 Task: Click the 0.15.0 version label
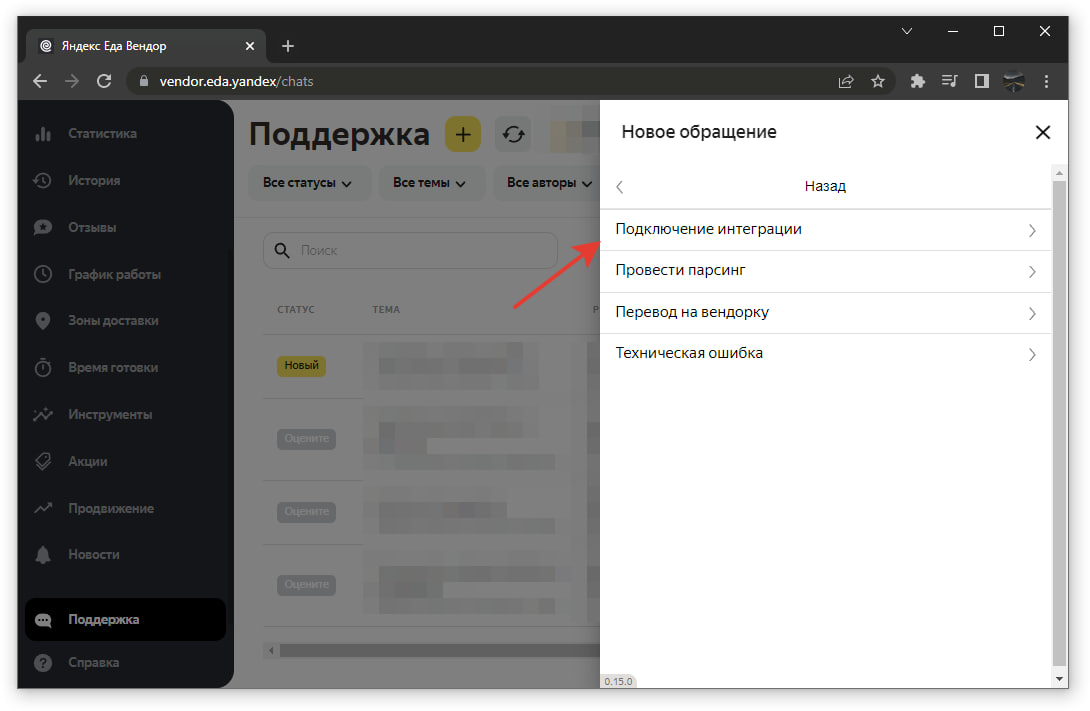click(618, 682)
